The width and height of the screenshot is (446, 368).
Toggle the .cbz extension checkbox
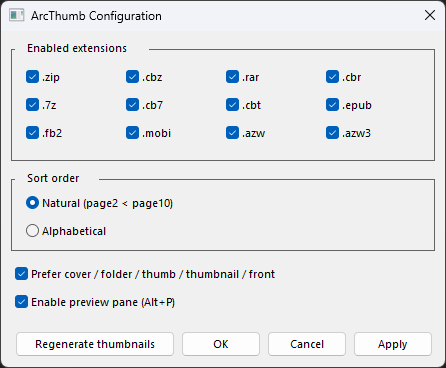132,77
